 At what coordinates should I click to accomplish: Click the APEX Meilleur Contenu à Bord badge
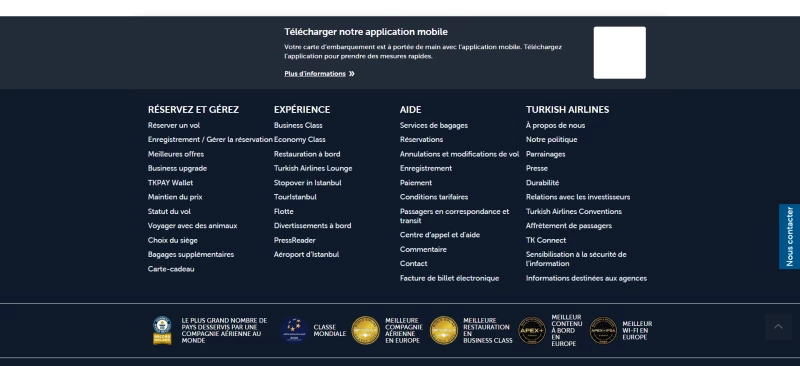click(x=532, y=330)
